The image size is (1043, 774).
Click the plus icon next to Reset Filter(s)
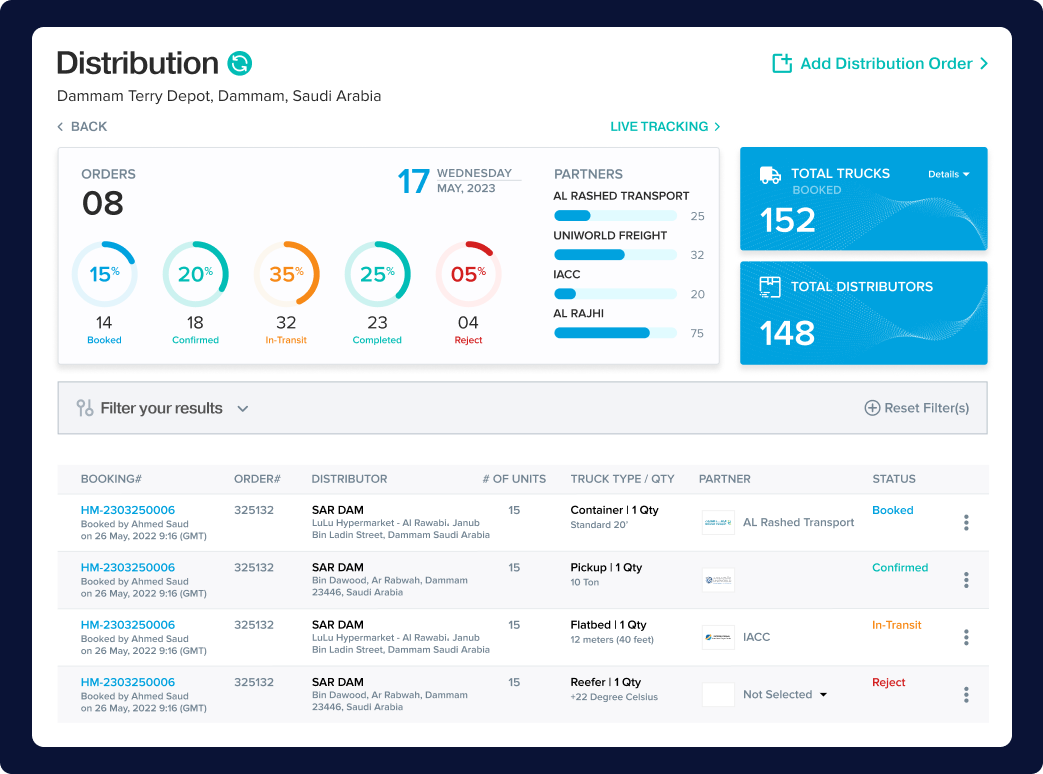pyautogui.click(x=872, y=407)
